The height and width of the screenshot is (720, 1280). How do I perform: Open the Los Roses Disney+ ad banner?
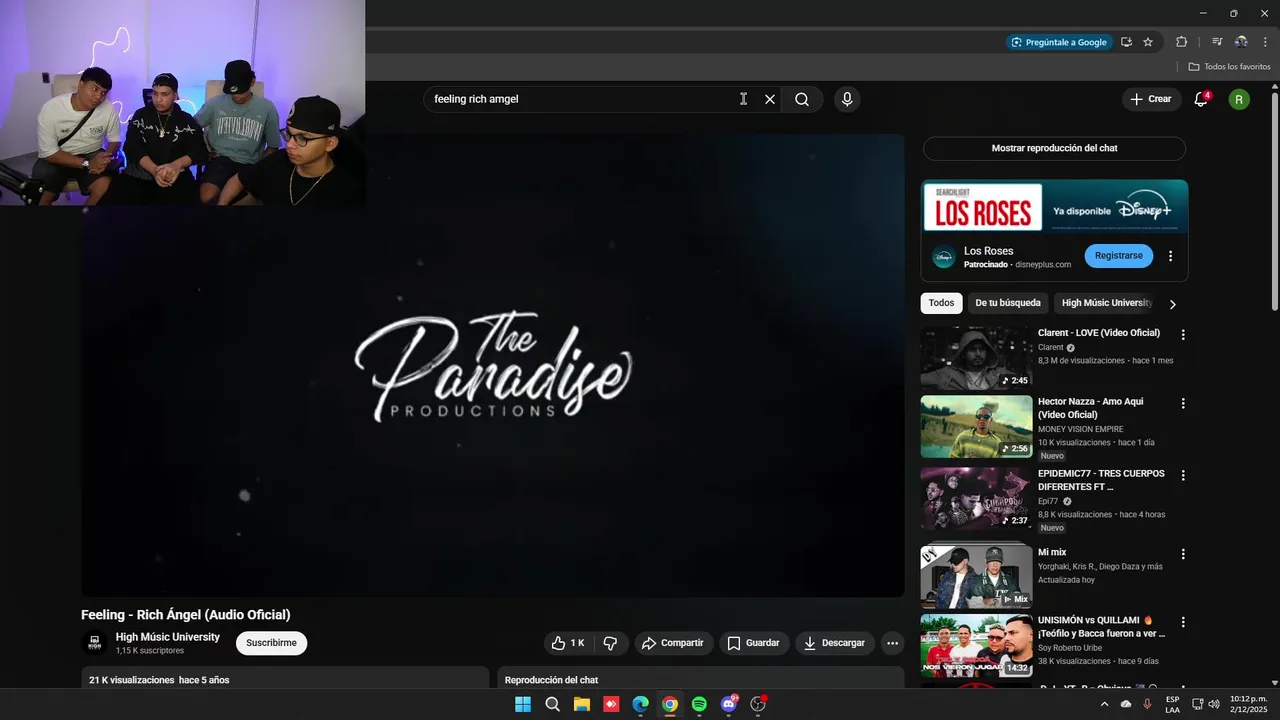[x=1054, y=206]
